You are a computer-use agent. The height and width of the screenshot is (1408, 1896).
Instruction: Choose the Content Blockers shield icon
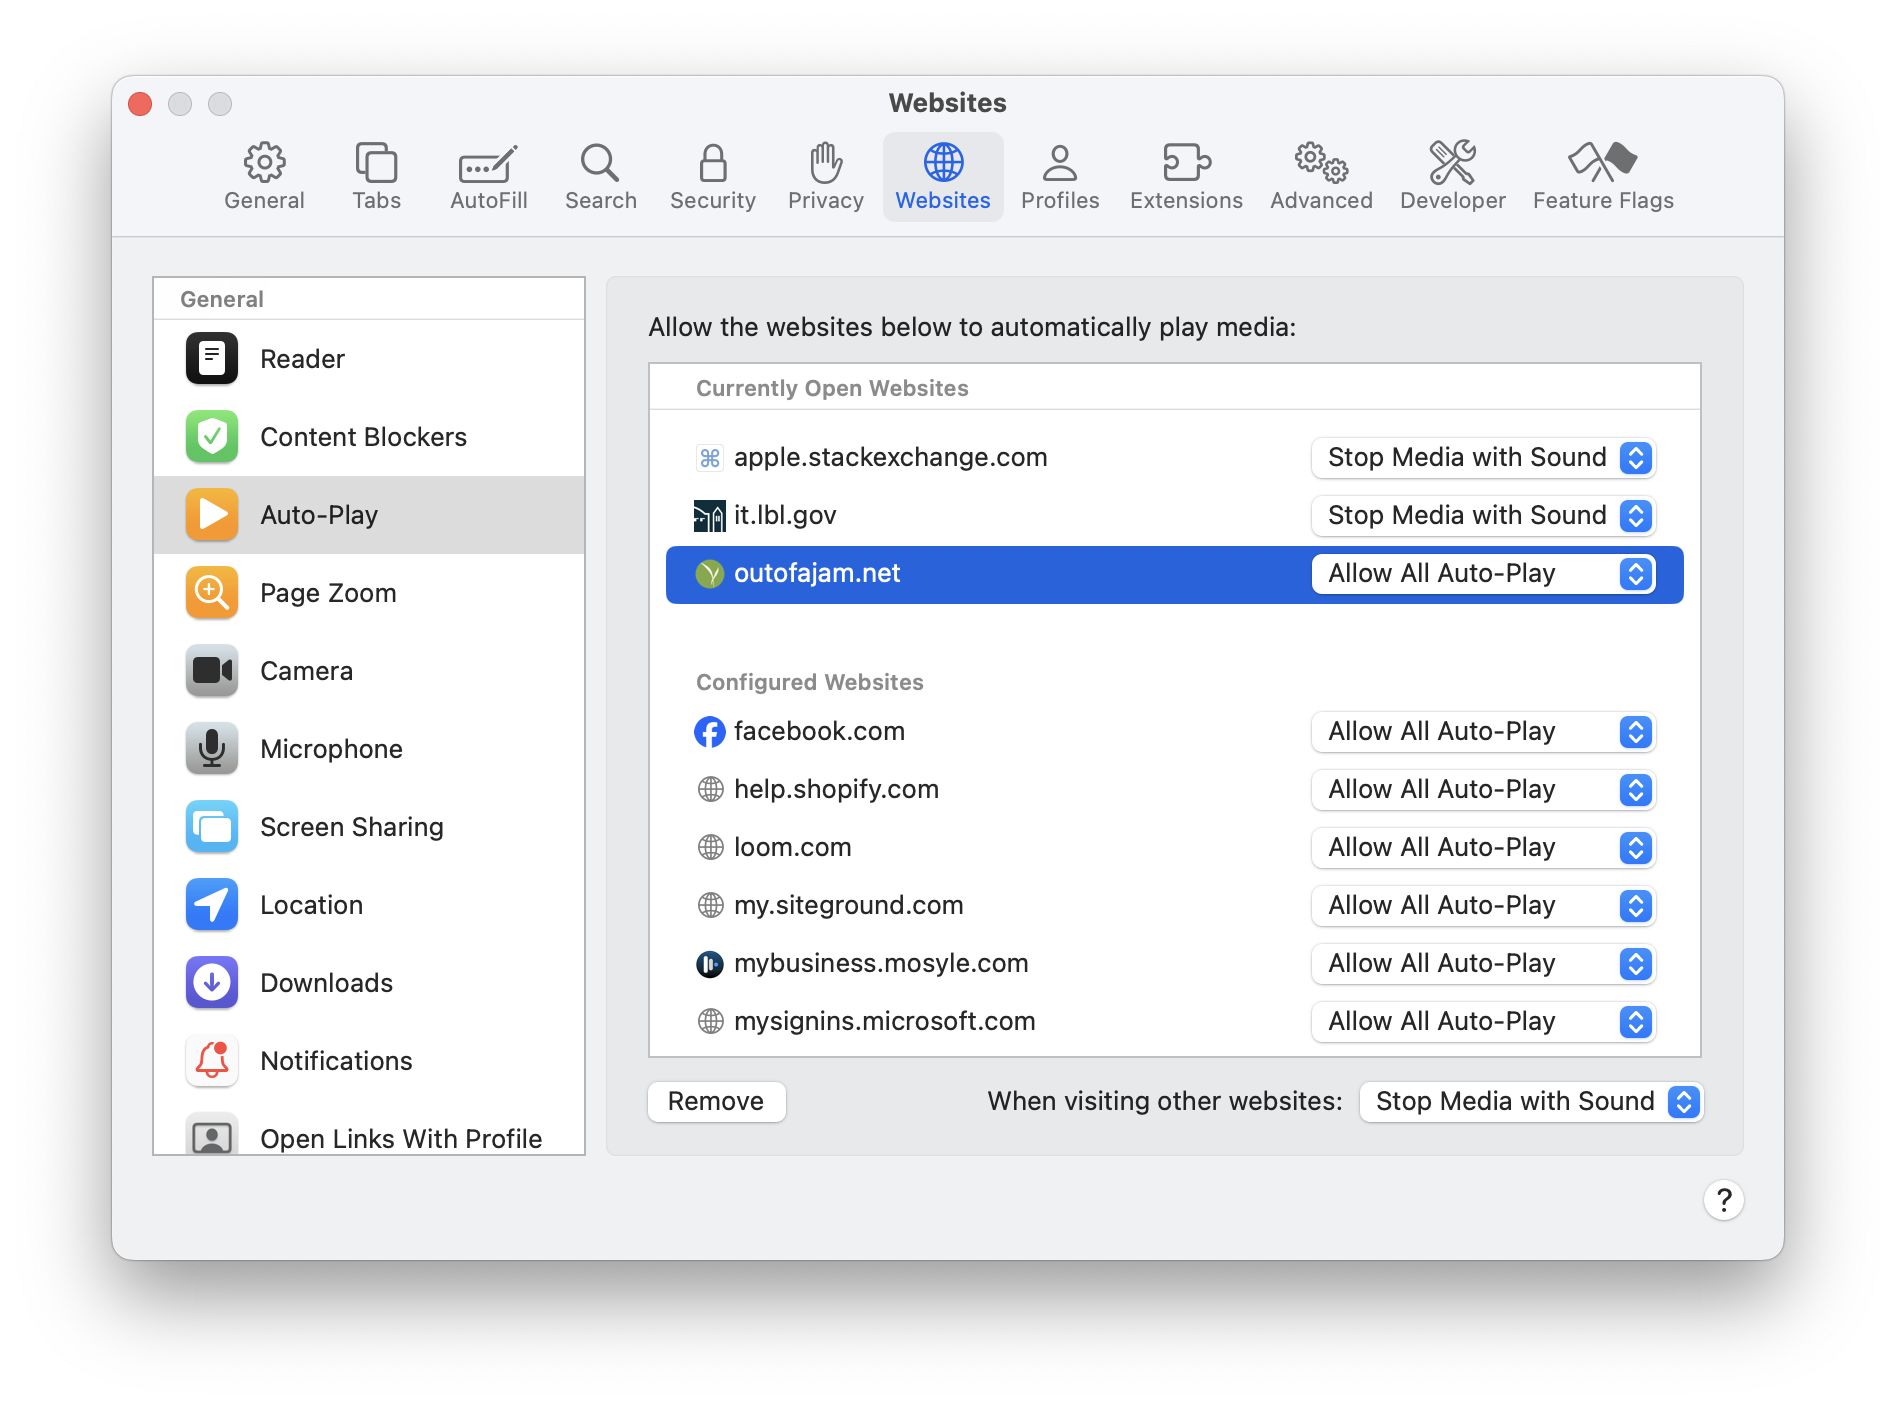212,437
